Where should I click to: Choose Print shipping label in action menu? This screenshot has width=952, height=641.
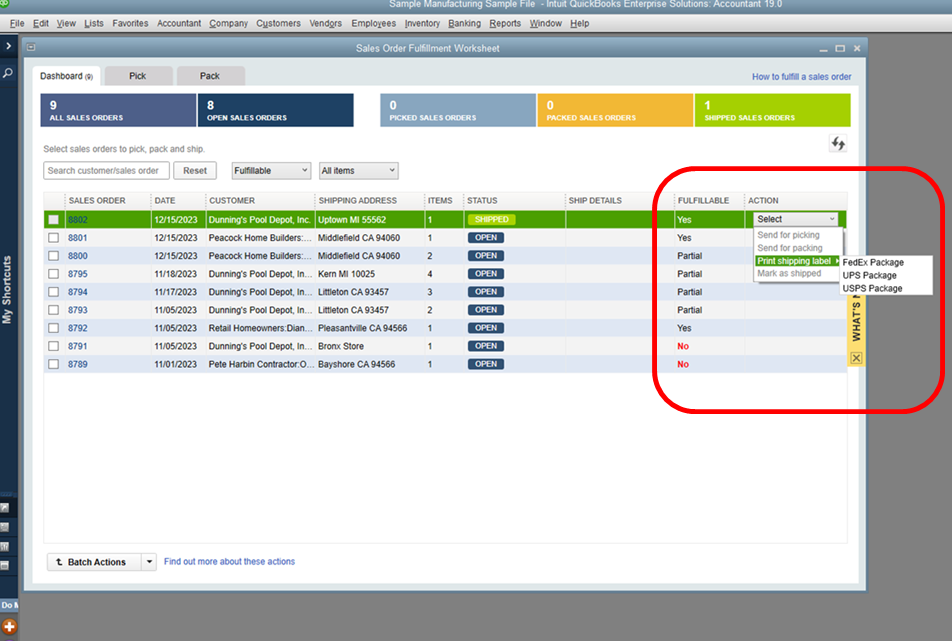pos(797,261)
